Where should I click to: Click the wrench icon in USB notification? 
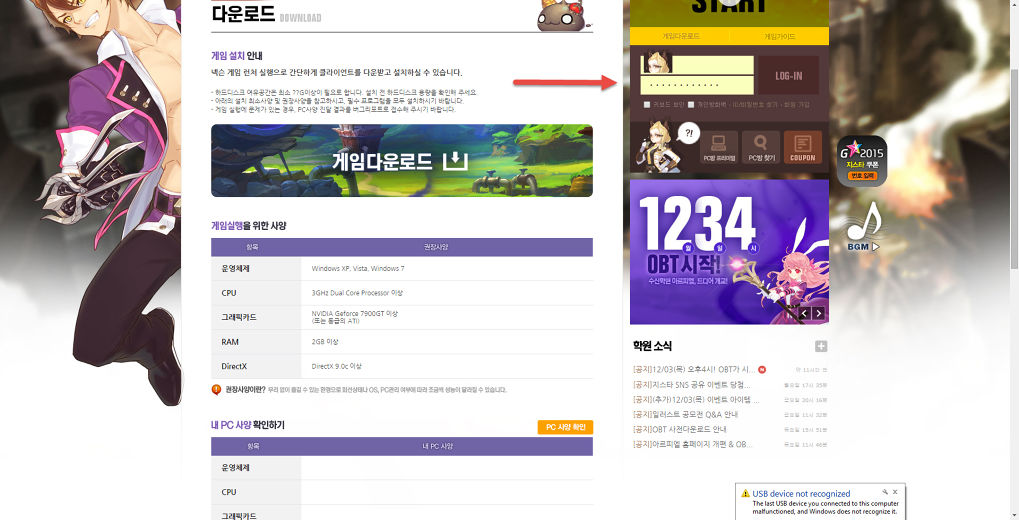[x=885, y=492]
